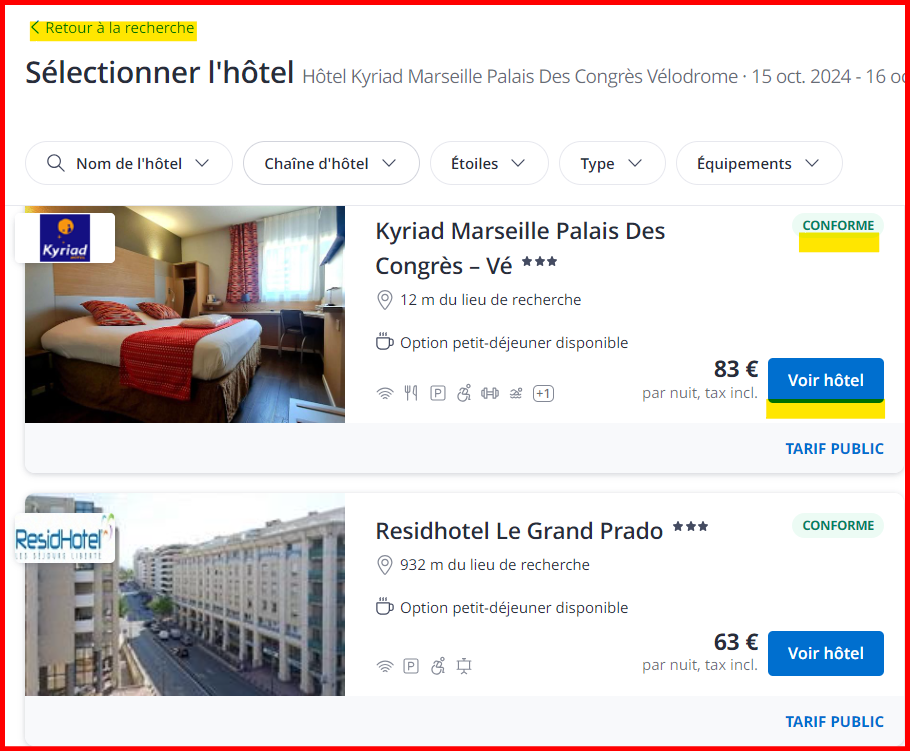This screenshot has height=751, width=910.
Task: Open the Nom de l'hôtel filter dropdown
Action: pos(129,163)
